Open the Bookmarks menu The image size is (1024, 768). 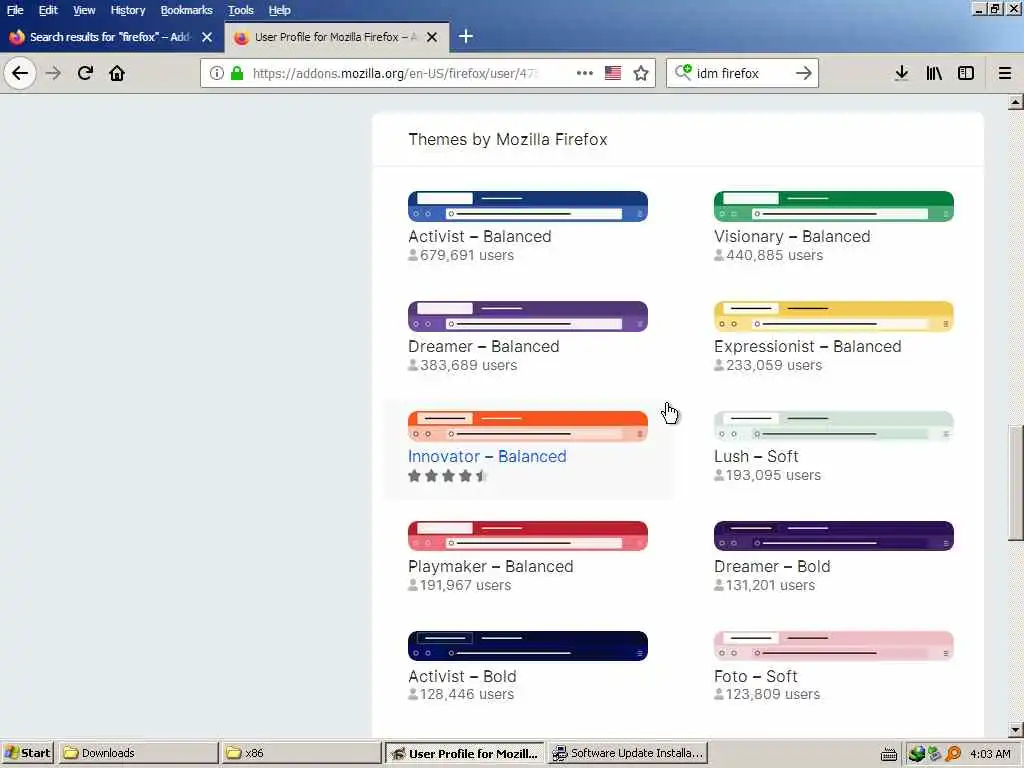tap(186, 10)
